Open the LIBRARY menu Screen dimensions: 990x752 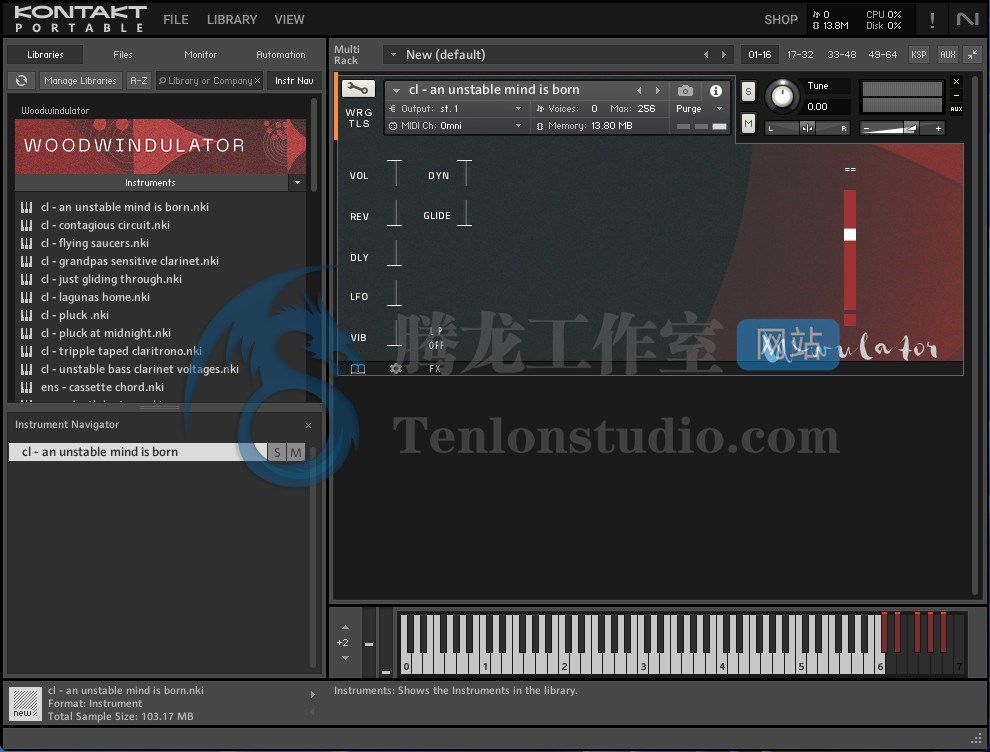[x=232, y=20]
